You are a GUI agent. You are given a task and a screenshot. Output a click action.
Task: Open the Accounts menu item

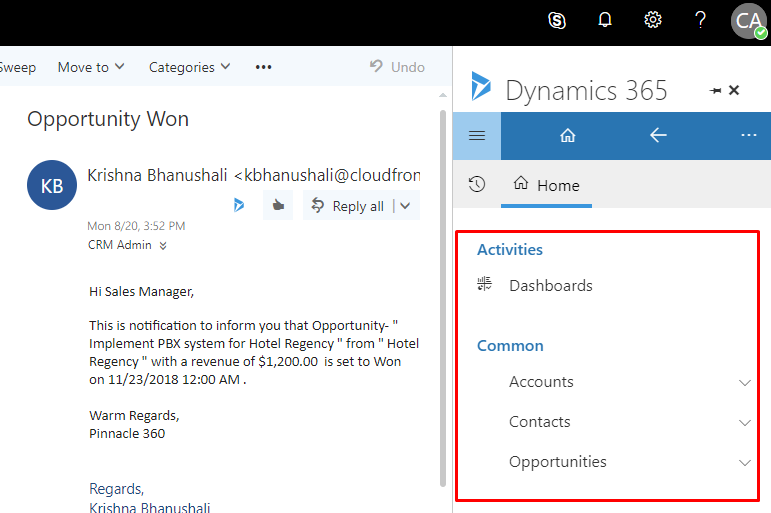click(541, 382)
